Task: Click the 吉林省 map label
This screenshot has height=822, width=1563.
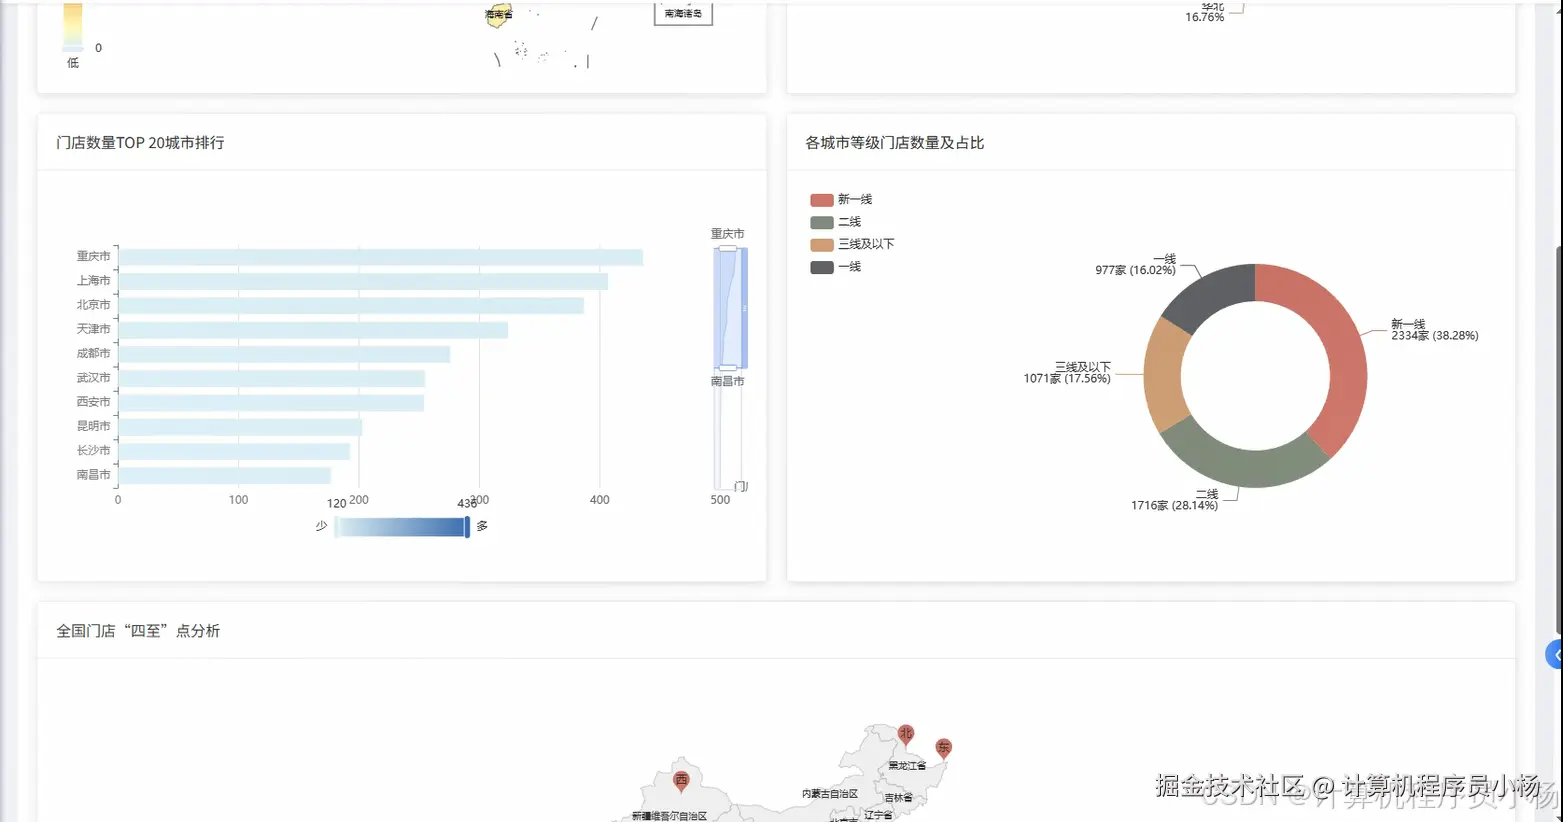Action: [x=898, y=798]
